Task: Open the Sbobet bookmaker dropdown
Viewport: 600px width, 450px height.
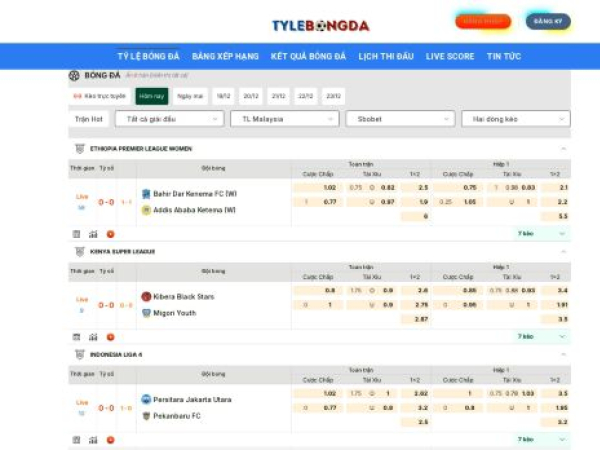Action: pos(399,119)
